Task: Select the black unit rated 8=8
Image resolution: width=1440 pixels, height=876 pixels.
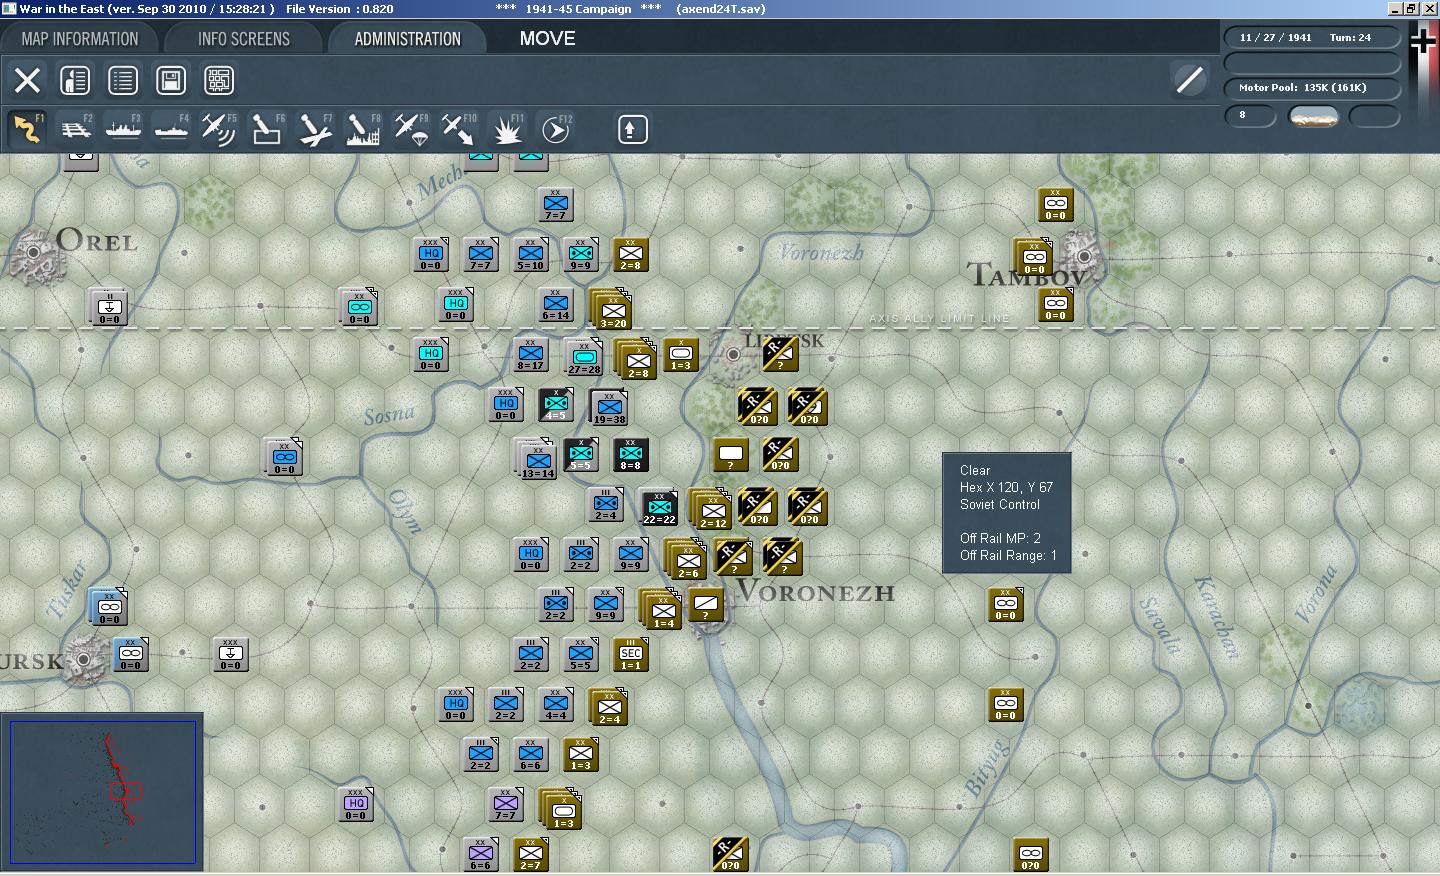Action: [x=631, y=454]
